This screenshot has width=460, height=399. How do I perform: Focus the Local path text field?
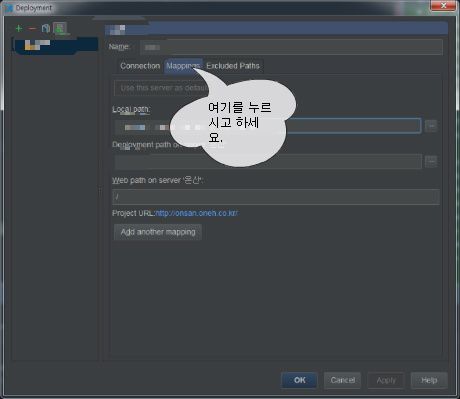pos(268,126)
